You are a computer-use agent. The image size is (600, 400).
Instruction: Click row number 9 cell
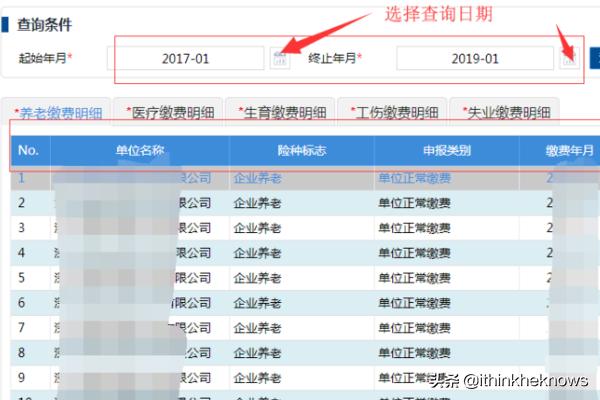30,378
